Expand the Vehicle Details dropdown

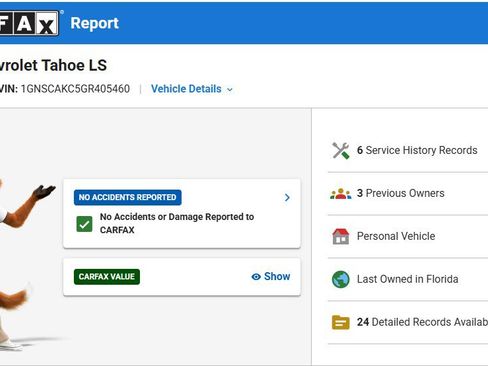click(x=192, y=89)
